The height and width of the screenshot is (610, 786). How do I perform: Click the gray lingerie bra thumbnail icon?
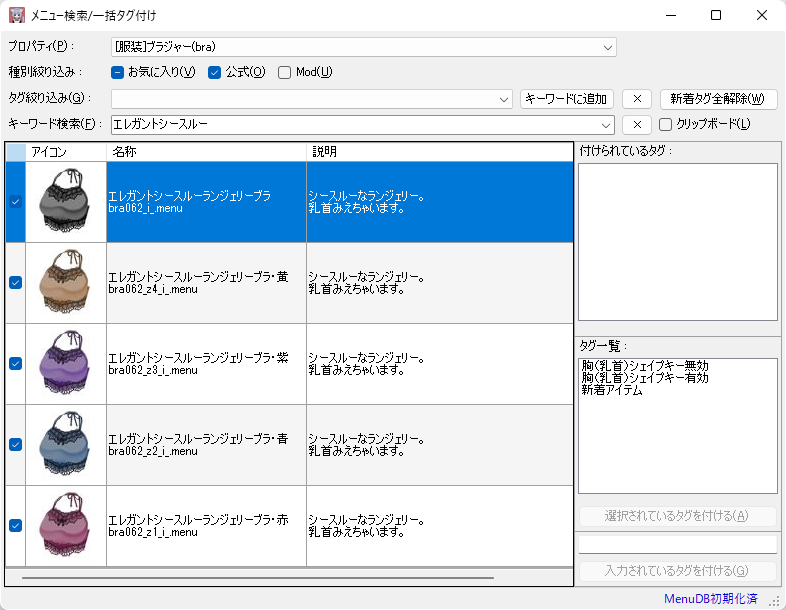(x=65, y=202)
